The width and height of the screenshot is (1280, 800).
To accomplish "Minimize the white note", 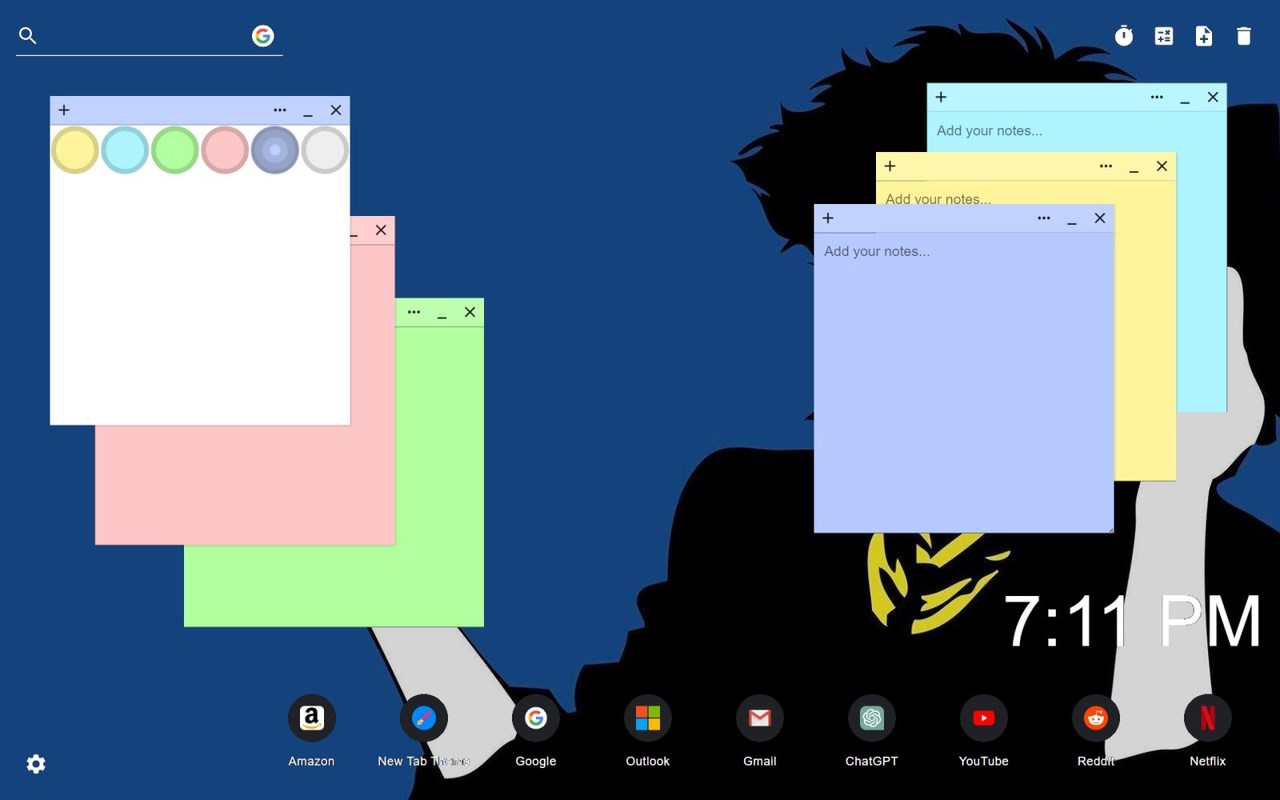I will (308, 112).
